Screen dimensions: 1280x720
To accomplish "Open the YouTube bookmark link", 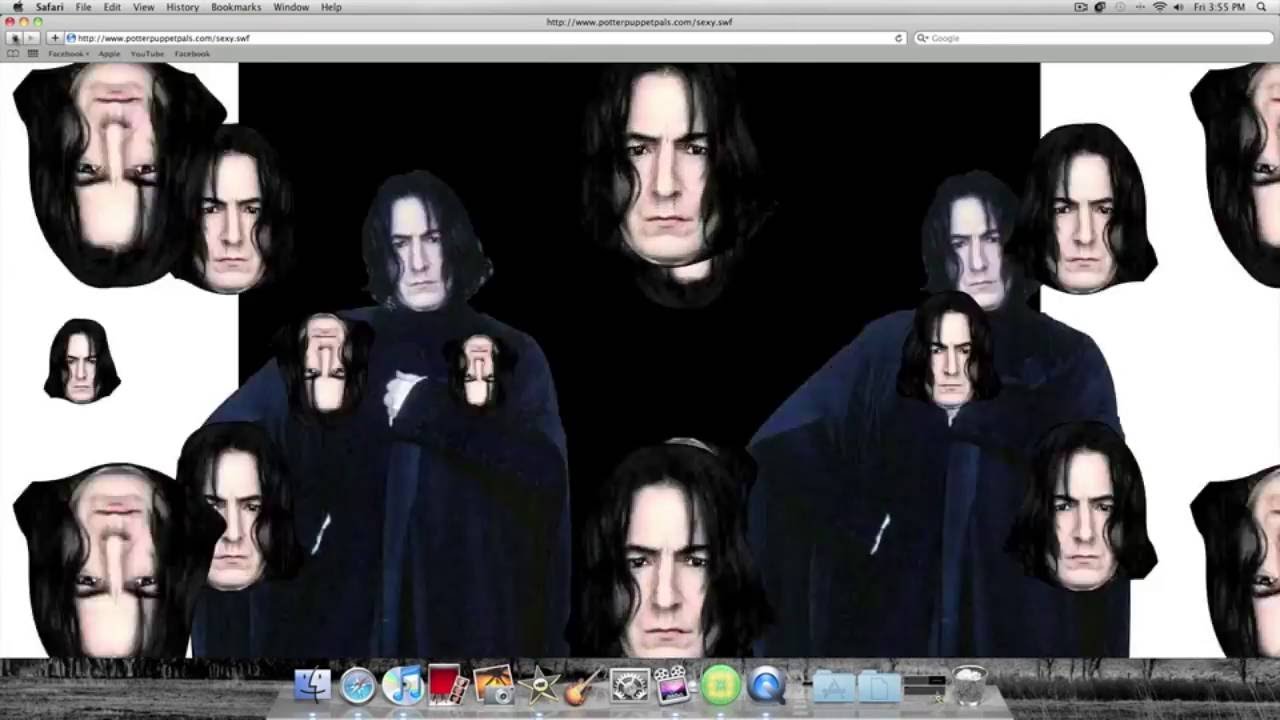I will pos(147,54).
